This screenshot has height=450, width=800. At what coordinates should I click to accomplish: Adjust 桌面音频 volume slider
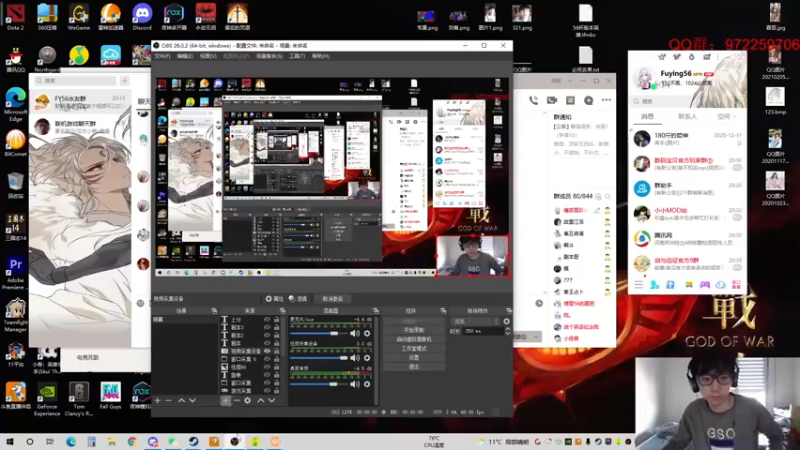click(x=318, y=384)
